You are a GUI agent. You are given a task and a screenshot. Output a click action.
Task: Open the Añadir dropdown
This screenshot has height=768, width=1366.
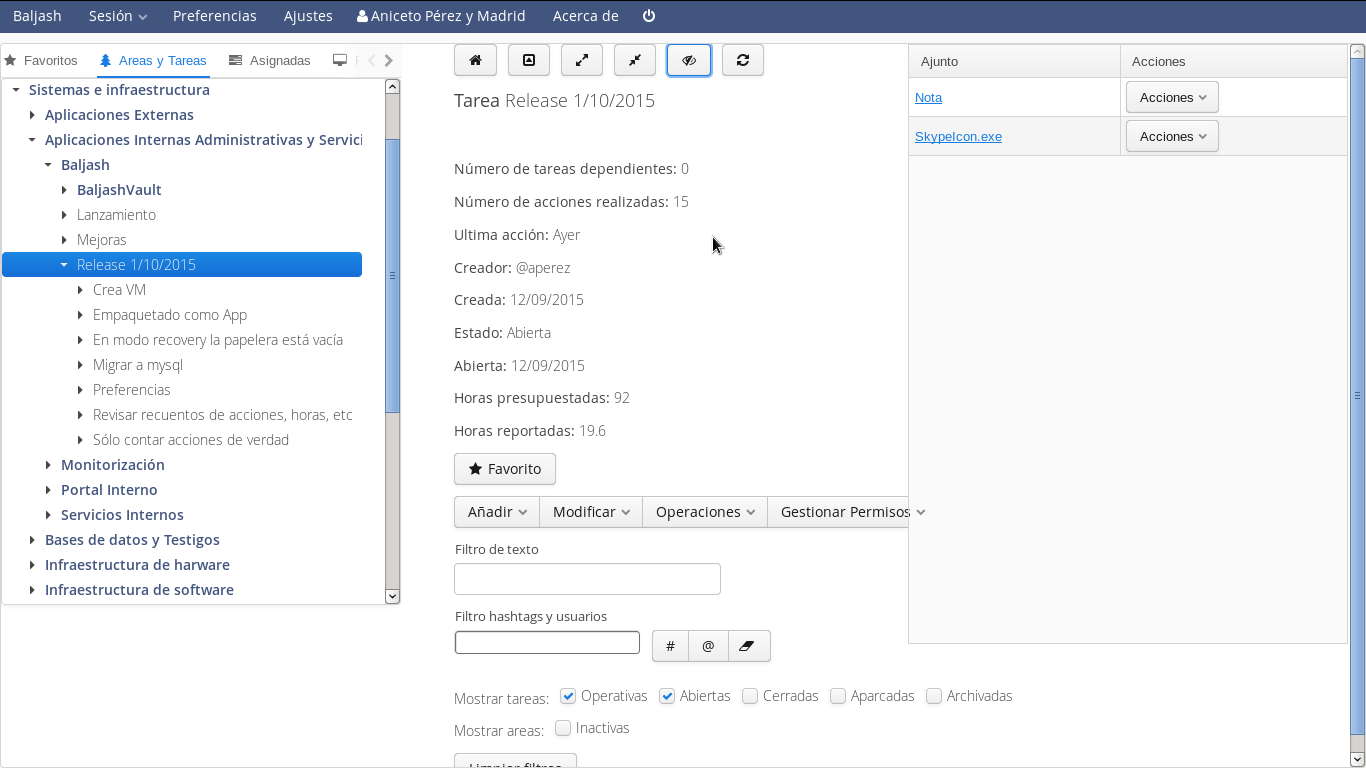497,512
